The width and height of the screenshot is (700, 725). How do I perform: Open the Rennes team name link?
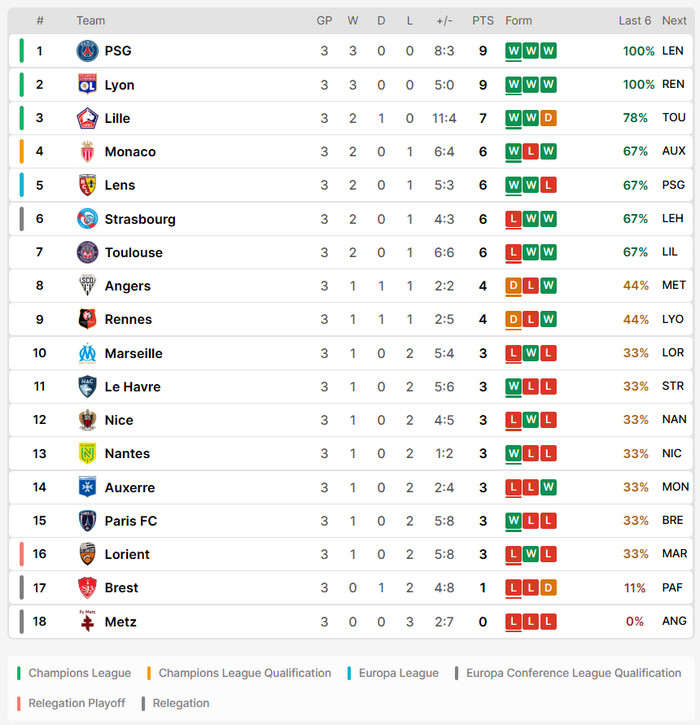point(128,319)
